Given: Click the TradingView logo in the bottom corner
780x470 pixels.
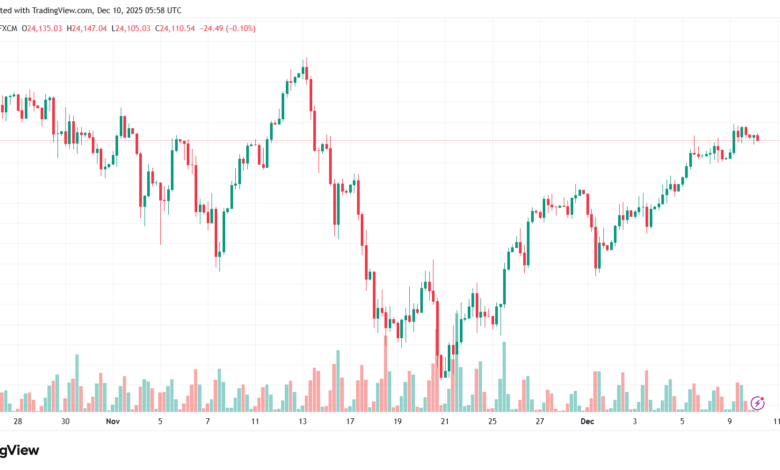Looking at the screenshot, I should click(20, 451).
